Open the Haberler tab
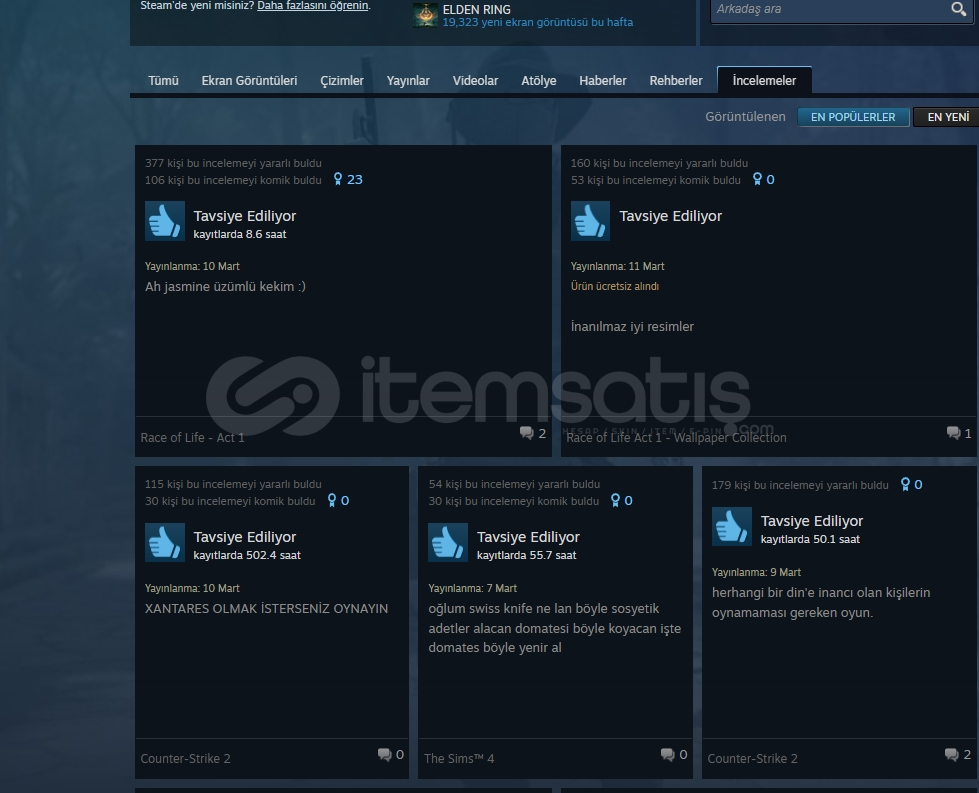This screenshot has height=793, width=979. [603, 81]
